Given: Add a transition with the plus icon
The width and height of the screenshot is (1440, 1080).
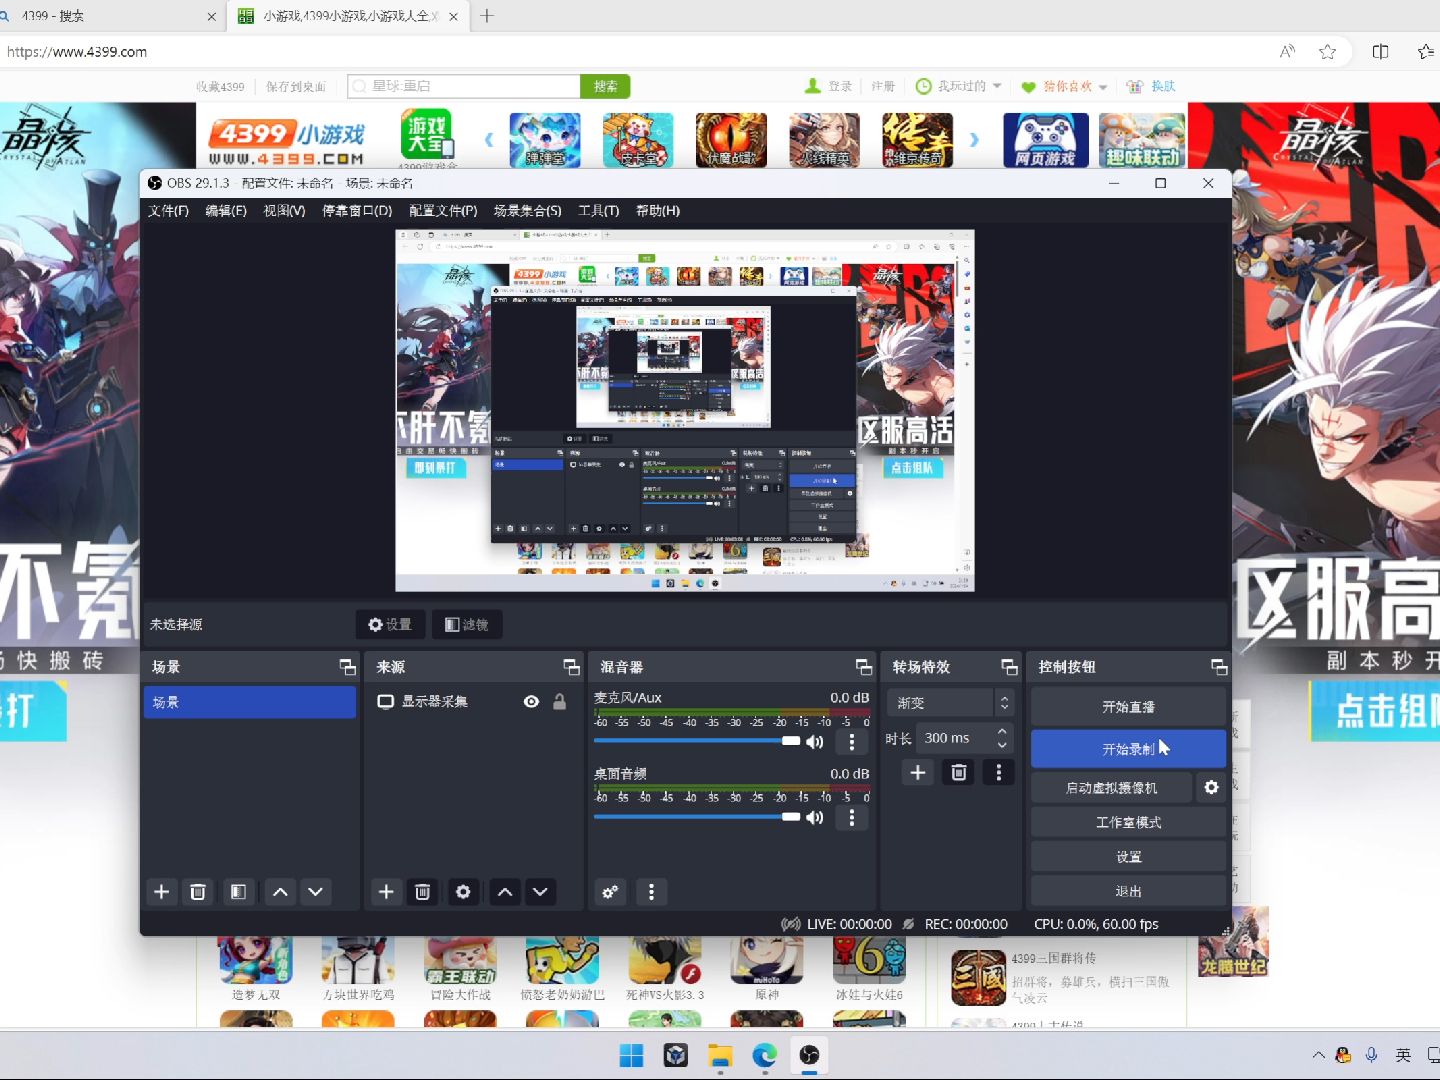Looking at the screenshot, I should [918, 772].
